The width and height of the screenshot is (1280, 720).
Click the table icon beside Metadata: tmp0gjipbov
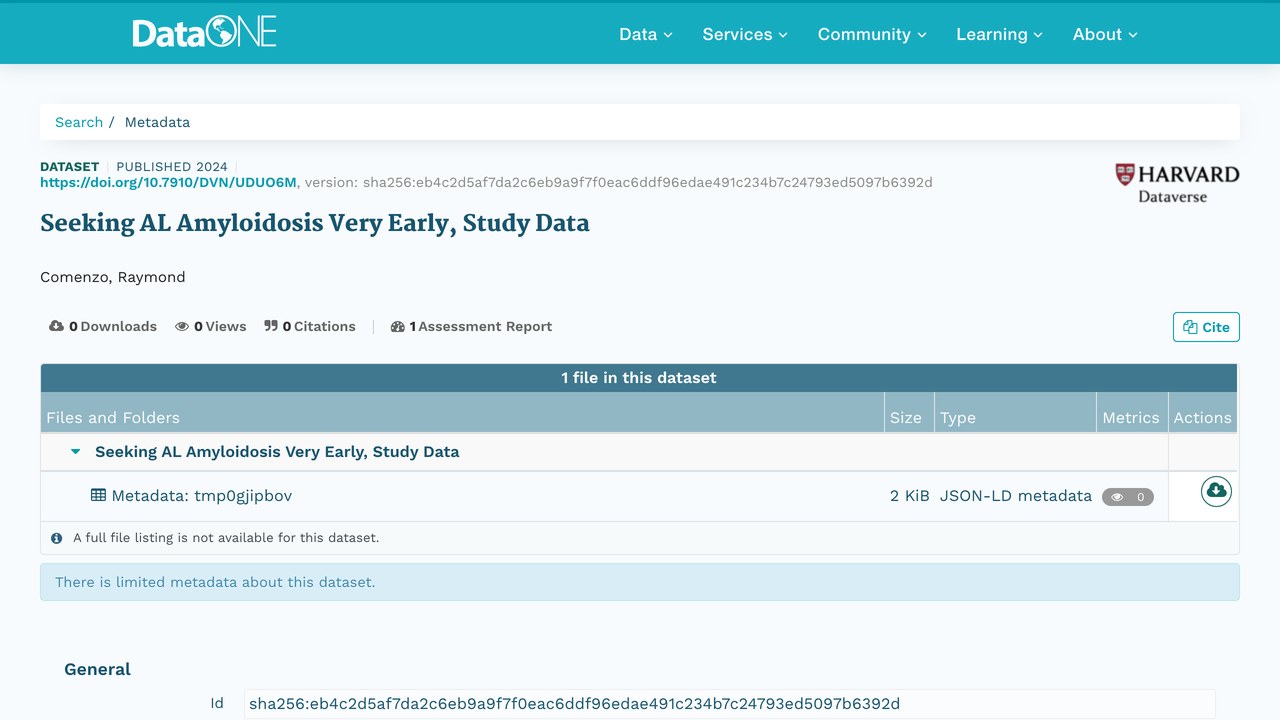tap(98, 495)
